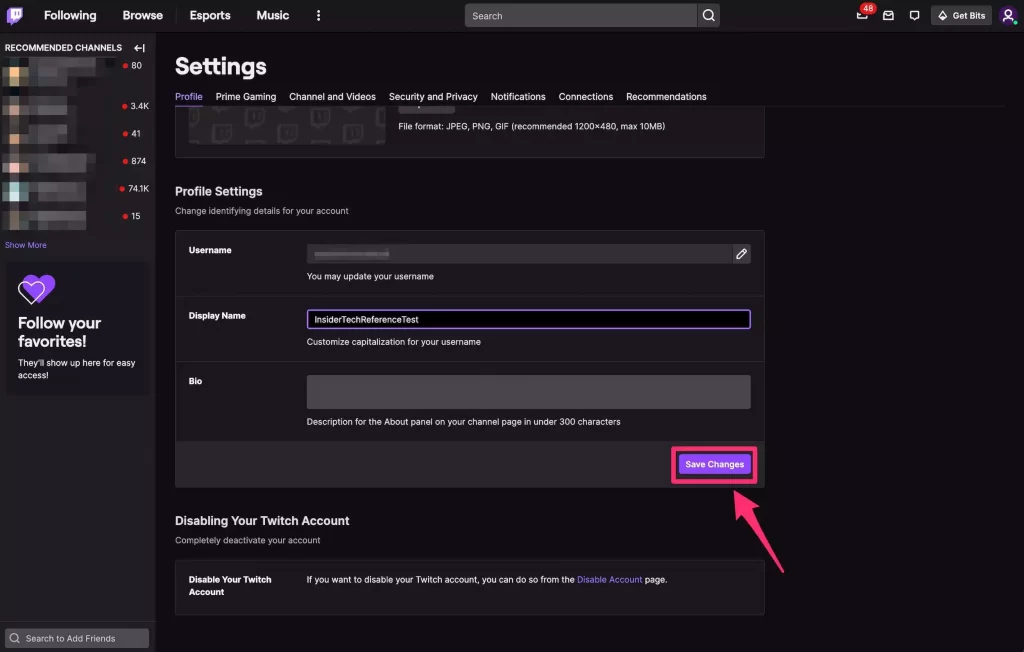Focus the Display Name input field
The height and width of the screenshot is (652, 1024).
[x=528, y=319]
